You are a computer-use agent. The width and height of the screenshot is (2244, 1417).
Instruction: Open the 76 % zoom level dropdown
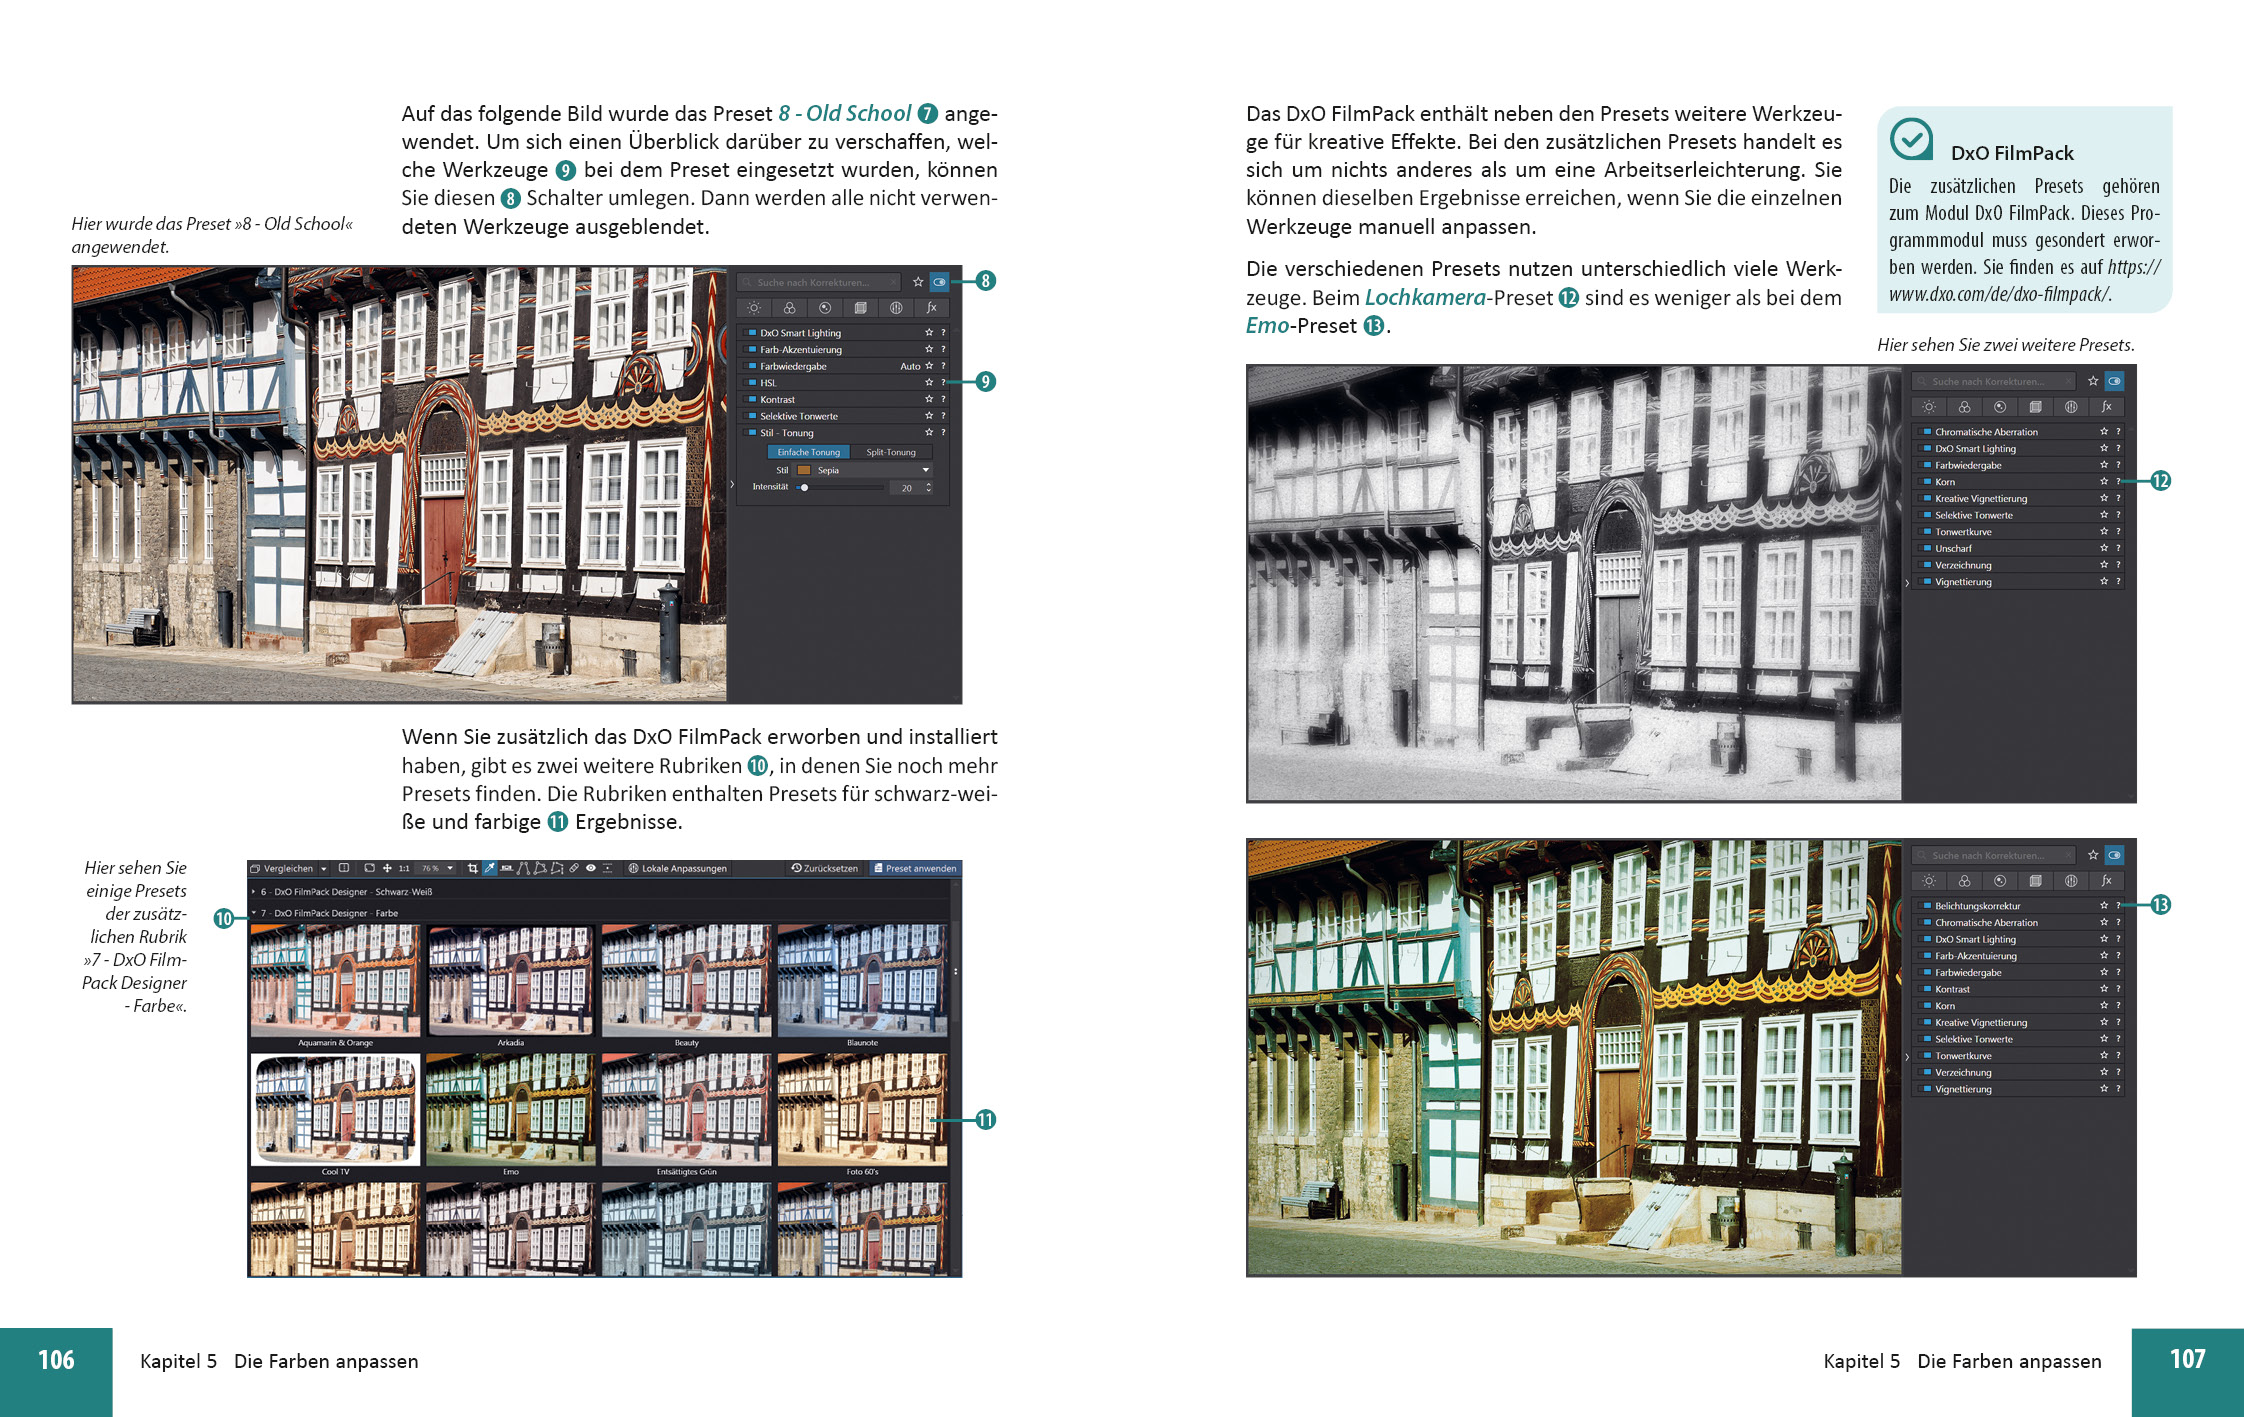point(450,868)
